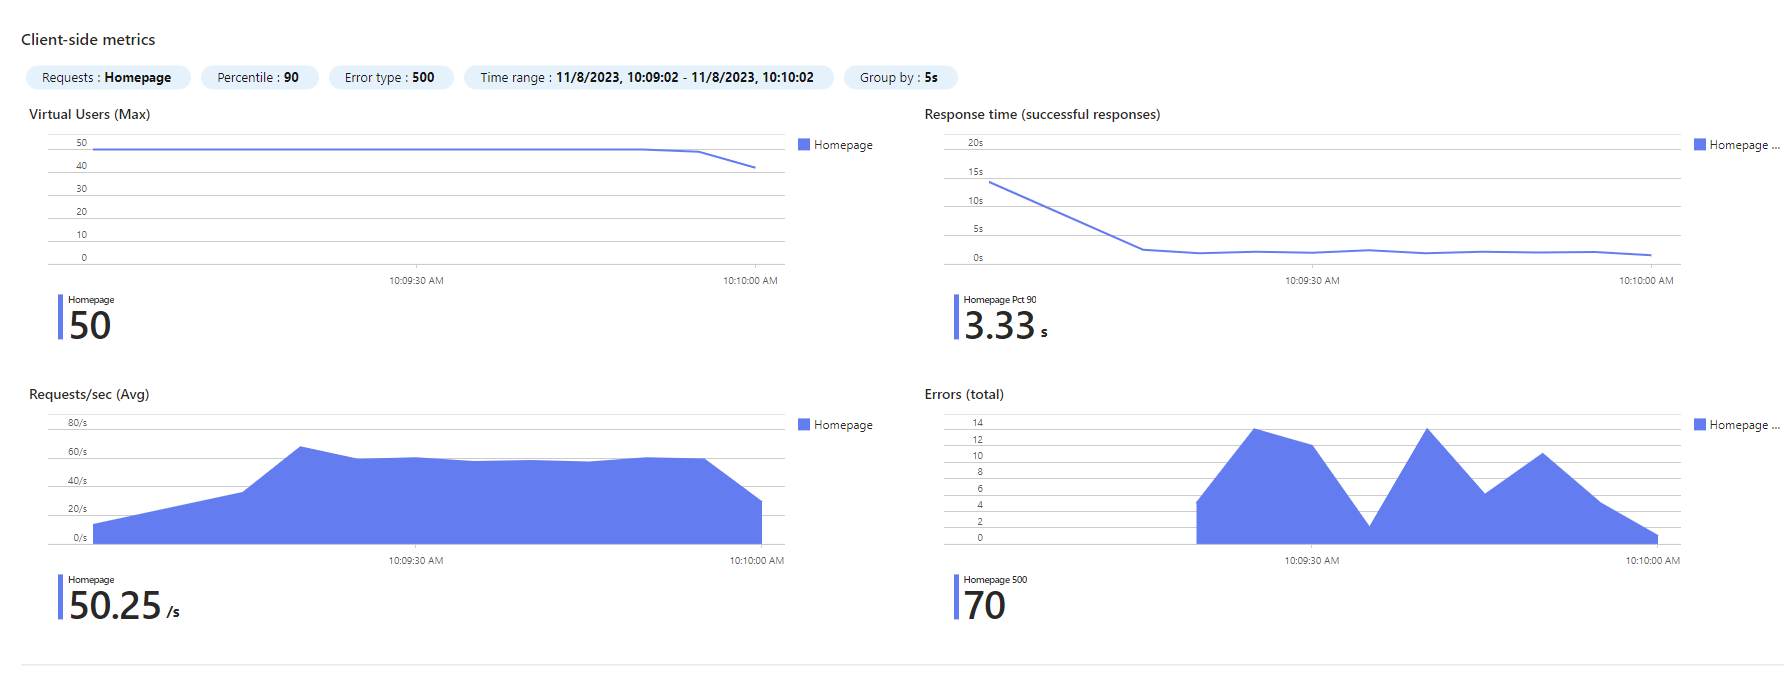This screenshot has width=1784, height=674.
Task: Toggle Homepage legend in Requests/sec chart
Action: [835, 425]
